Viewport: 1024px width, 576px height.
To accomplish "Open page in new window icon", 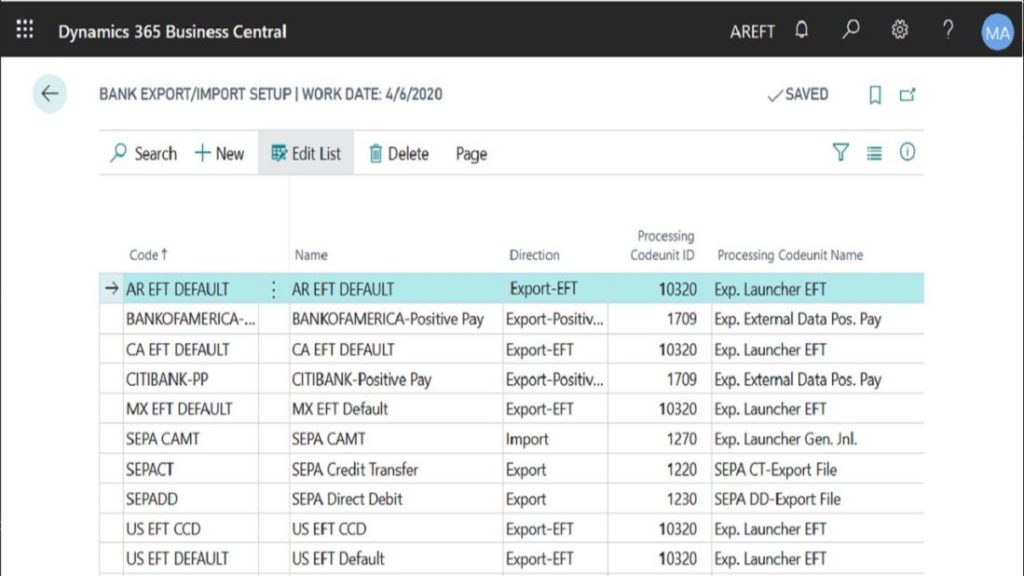I will [907, 95].
